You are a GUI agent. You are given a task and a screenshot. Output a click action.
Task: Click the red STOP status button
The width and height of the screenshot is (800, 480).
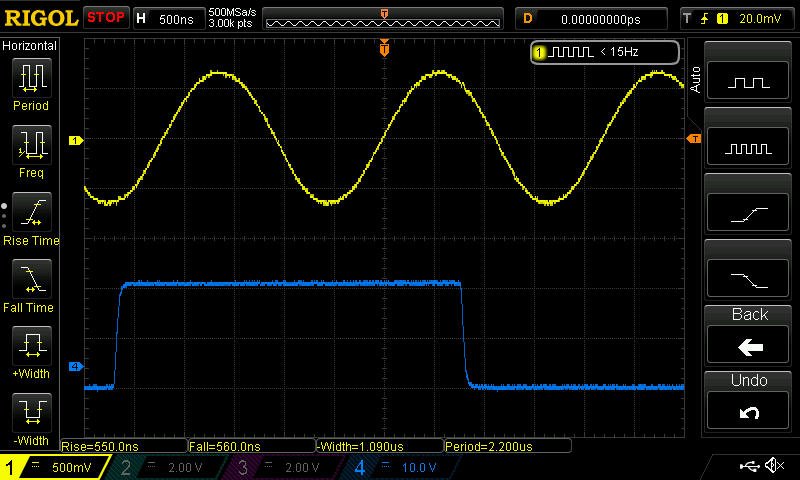click(106, 18)
